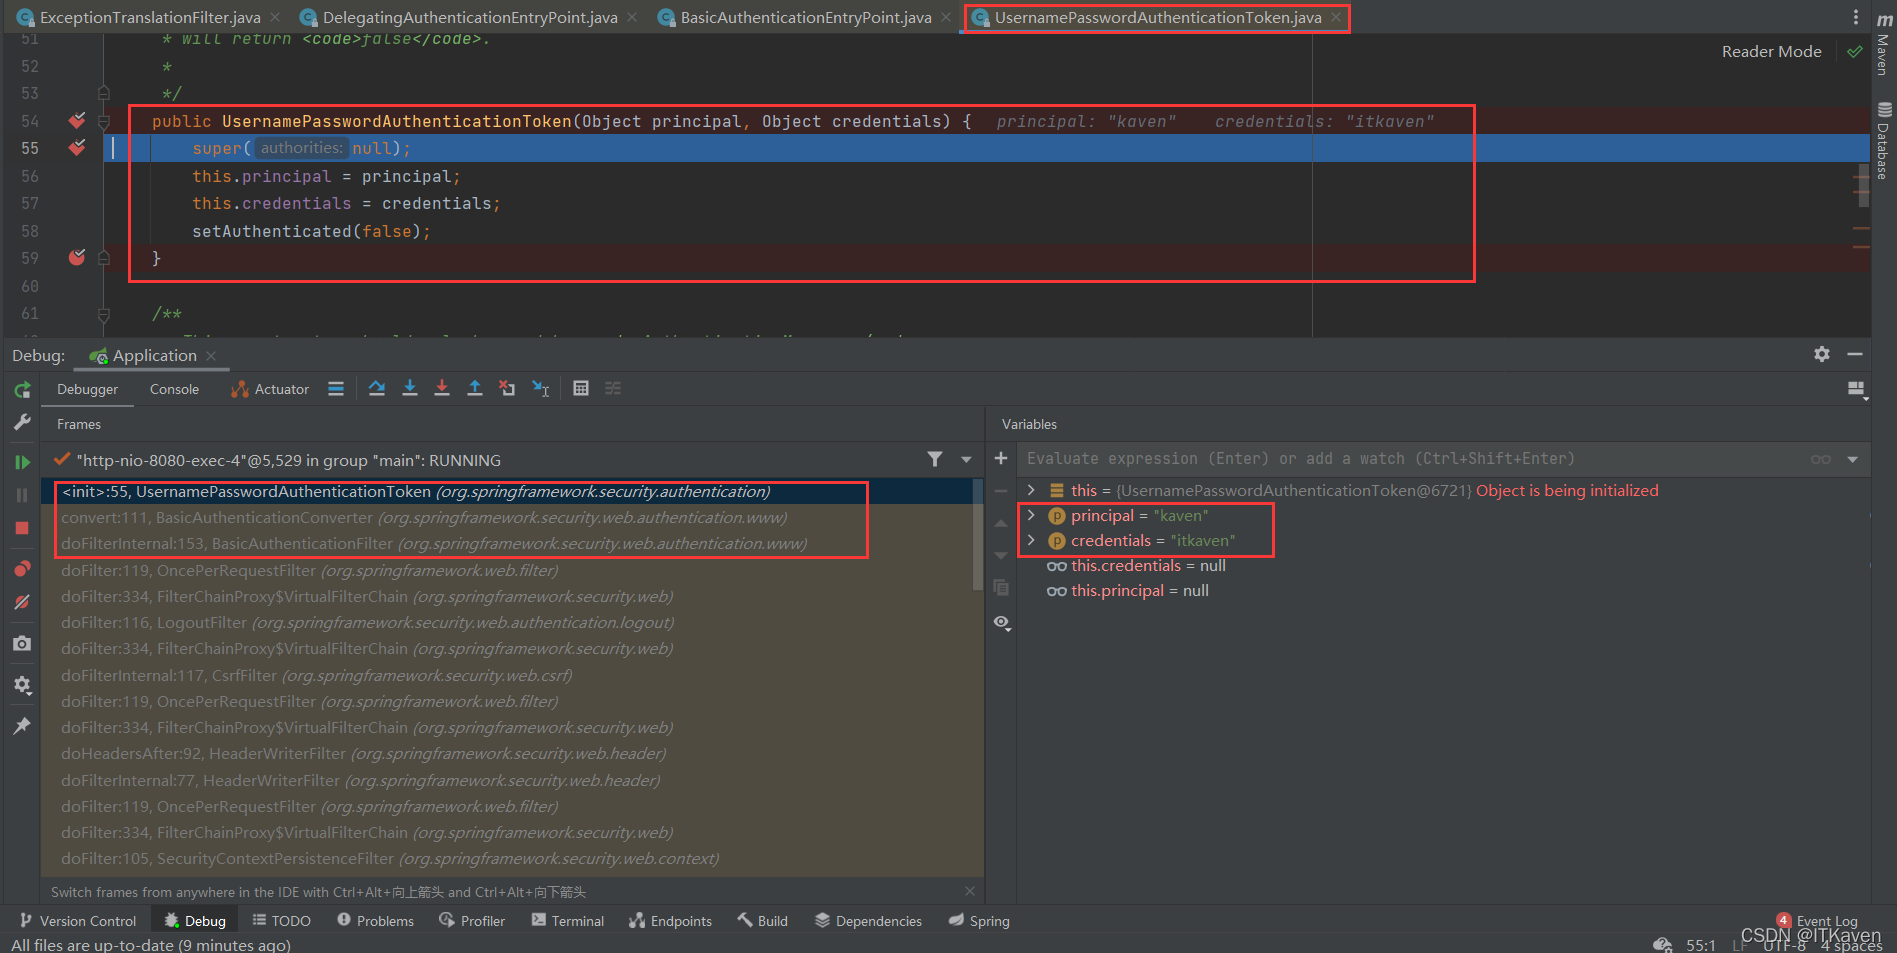Viewport: 1897px width, 953px height.
Task: Collapse the code fold marker at line 53
Action: point(104,93)
